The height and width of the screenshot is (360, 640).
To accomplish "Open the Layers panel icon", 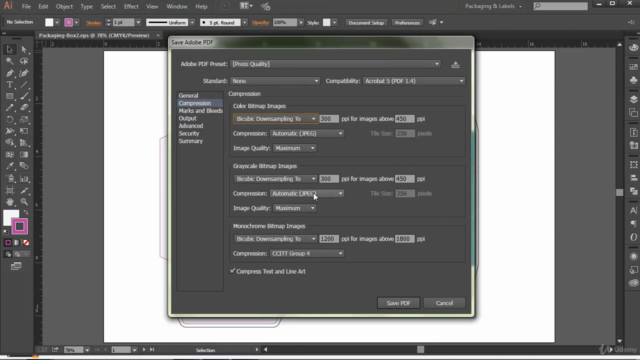I will [x=633, y=99].
